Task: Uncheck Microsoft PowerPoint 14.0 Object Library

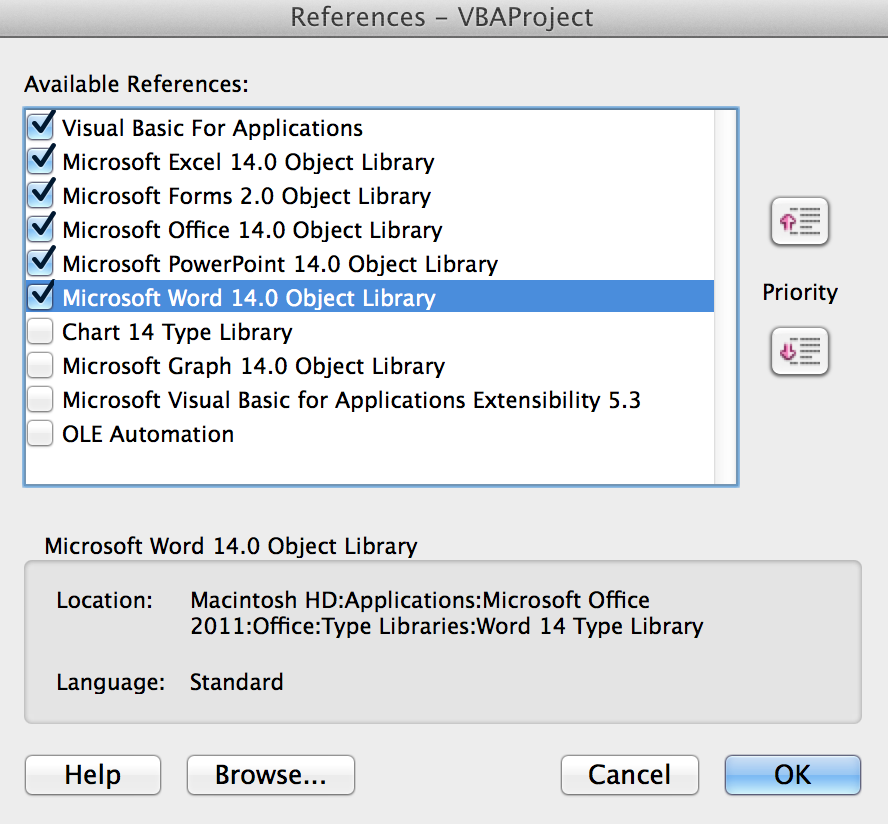Action: (x=41, y=263)
